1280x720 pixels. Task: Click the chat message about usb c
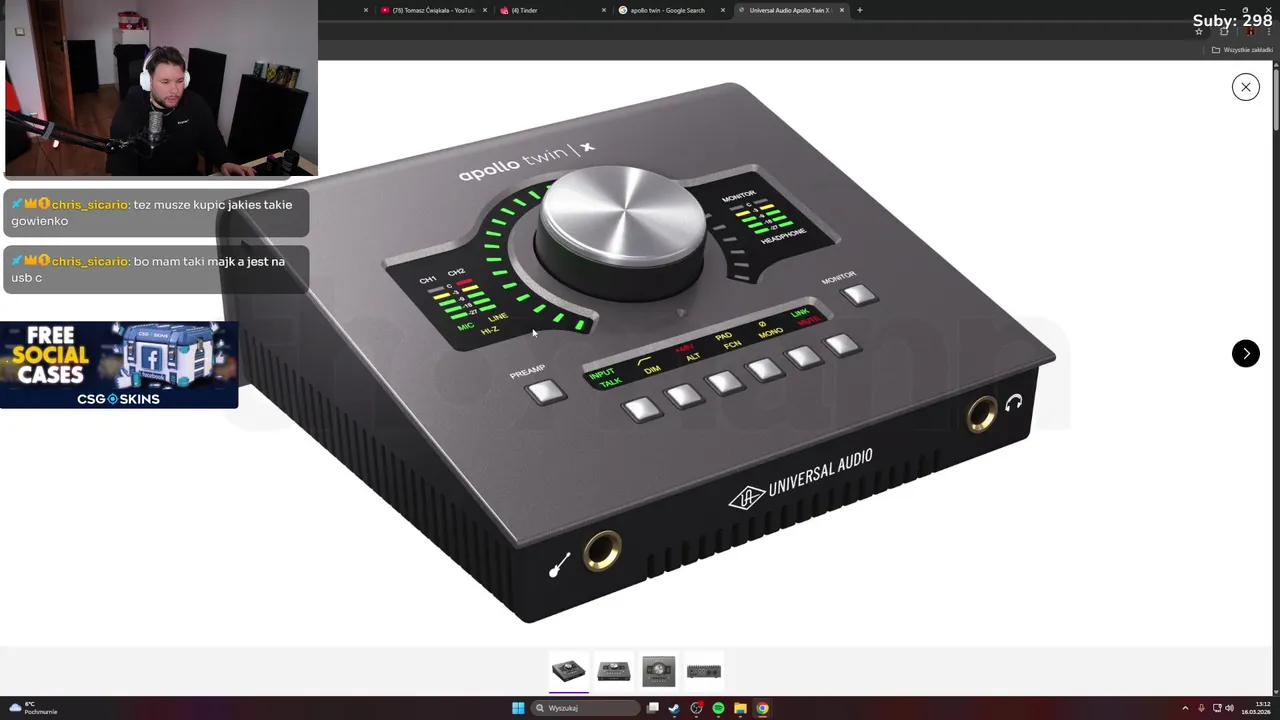tap(156, 269)
